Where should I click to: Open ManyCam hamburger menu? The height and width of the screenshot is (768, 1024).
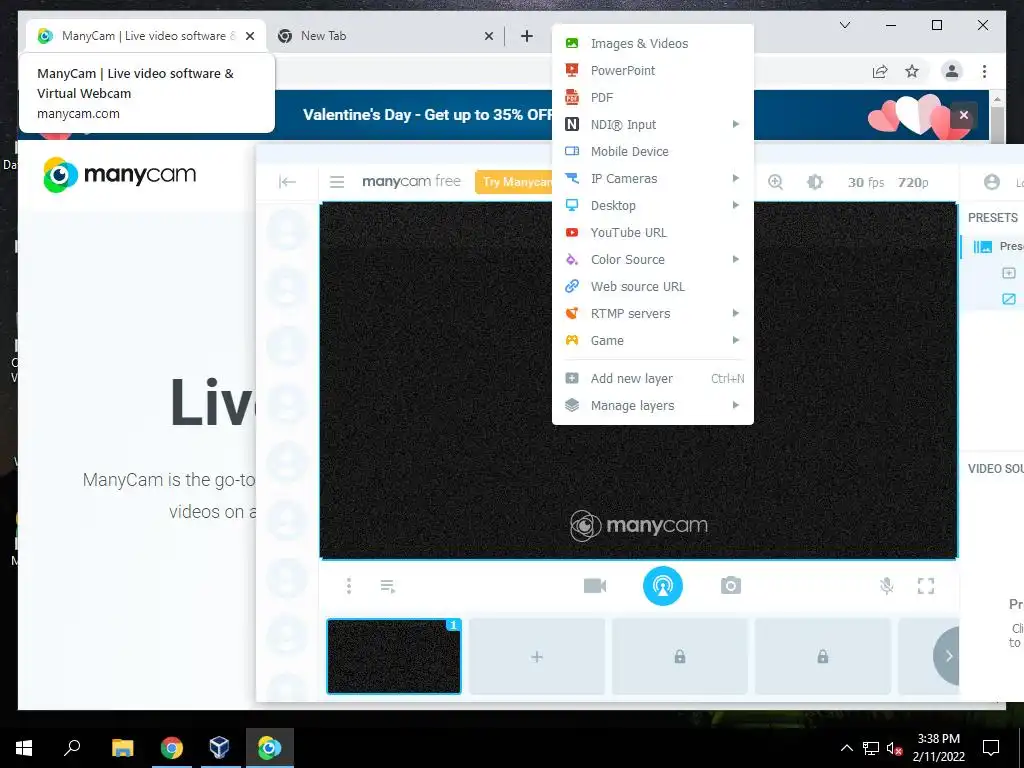[x=337, y=182]
